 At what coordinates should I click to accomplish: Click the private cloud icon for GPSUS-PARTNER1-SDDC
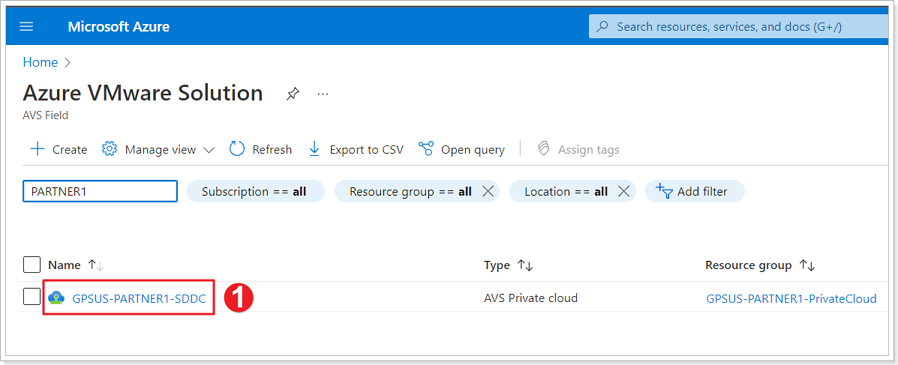(56, 297)
